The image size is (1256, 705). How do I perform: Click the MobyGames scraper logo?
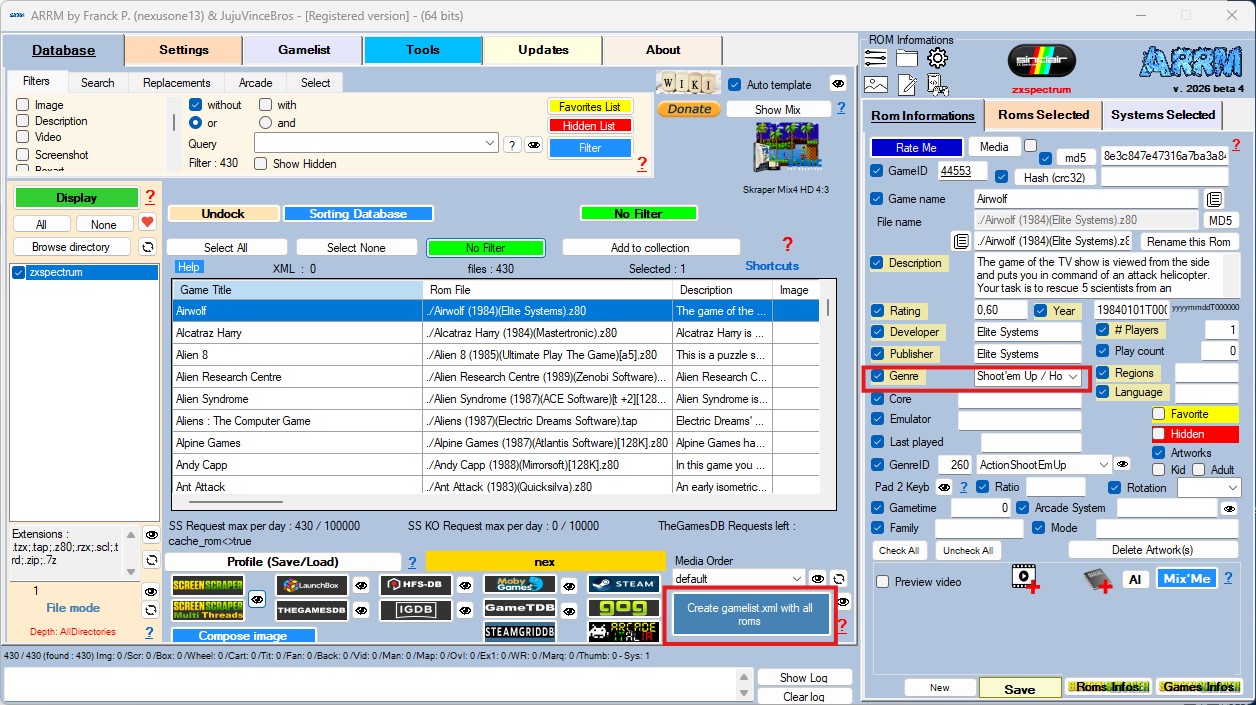pyautogui.click(x=519, y=584)
